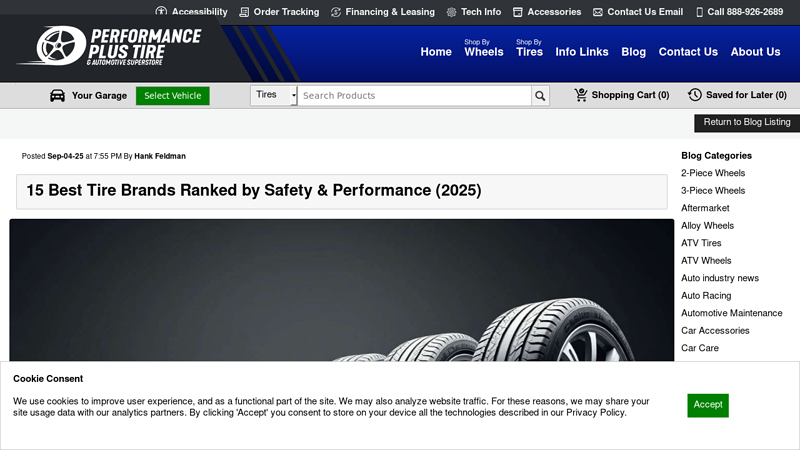This screenshot has height=450, width=800.
Task: Open the Accessories link
Action: click(x=554, y=12)
